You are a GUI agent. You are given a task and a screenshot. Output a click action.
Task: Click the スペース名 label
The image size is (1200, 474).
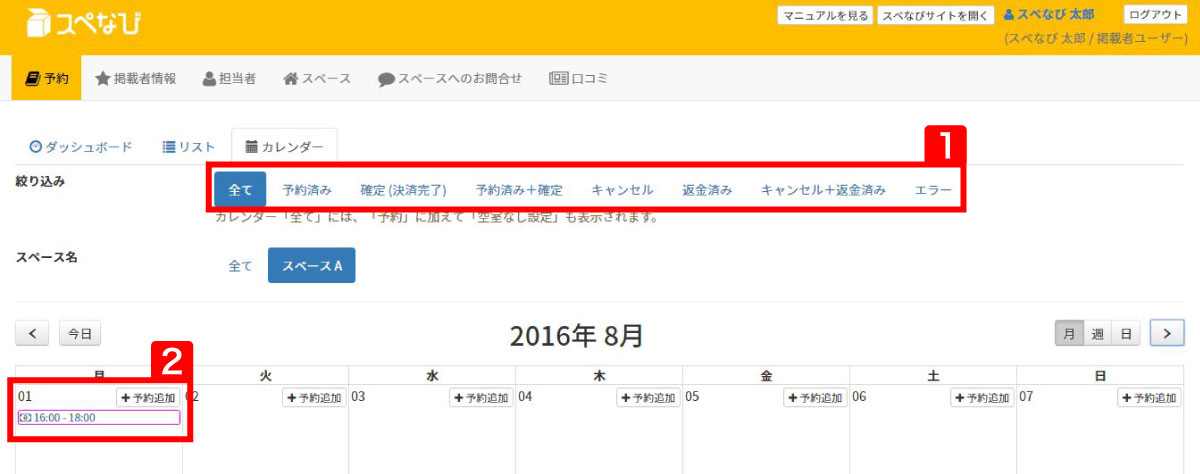(47, 257)
